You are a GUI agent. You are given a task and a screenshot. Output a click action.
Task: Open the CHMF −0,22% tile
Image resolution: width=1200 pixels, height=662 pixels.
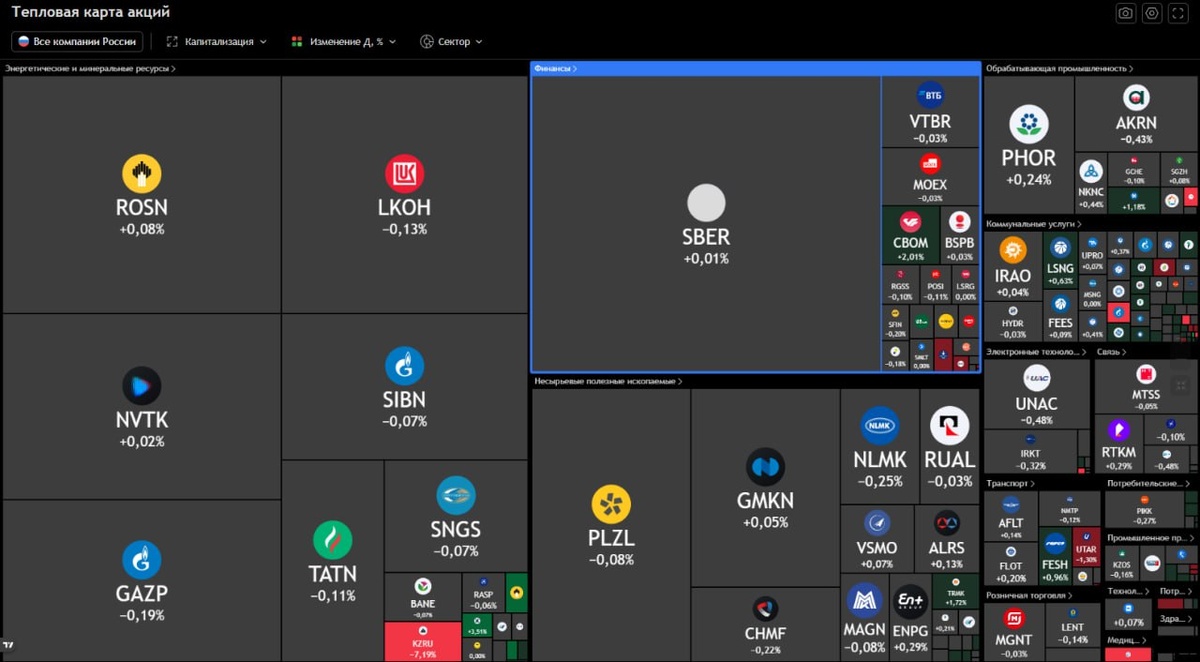765,623
